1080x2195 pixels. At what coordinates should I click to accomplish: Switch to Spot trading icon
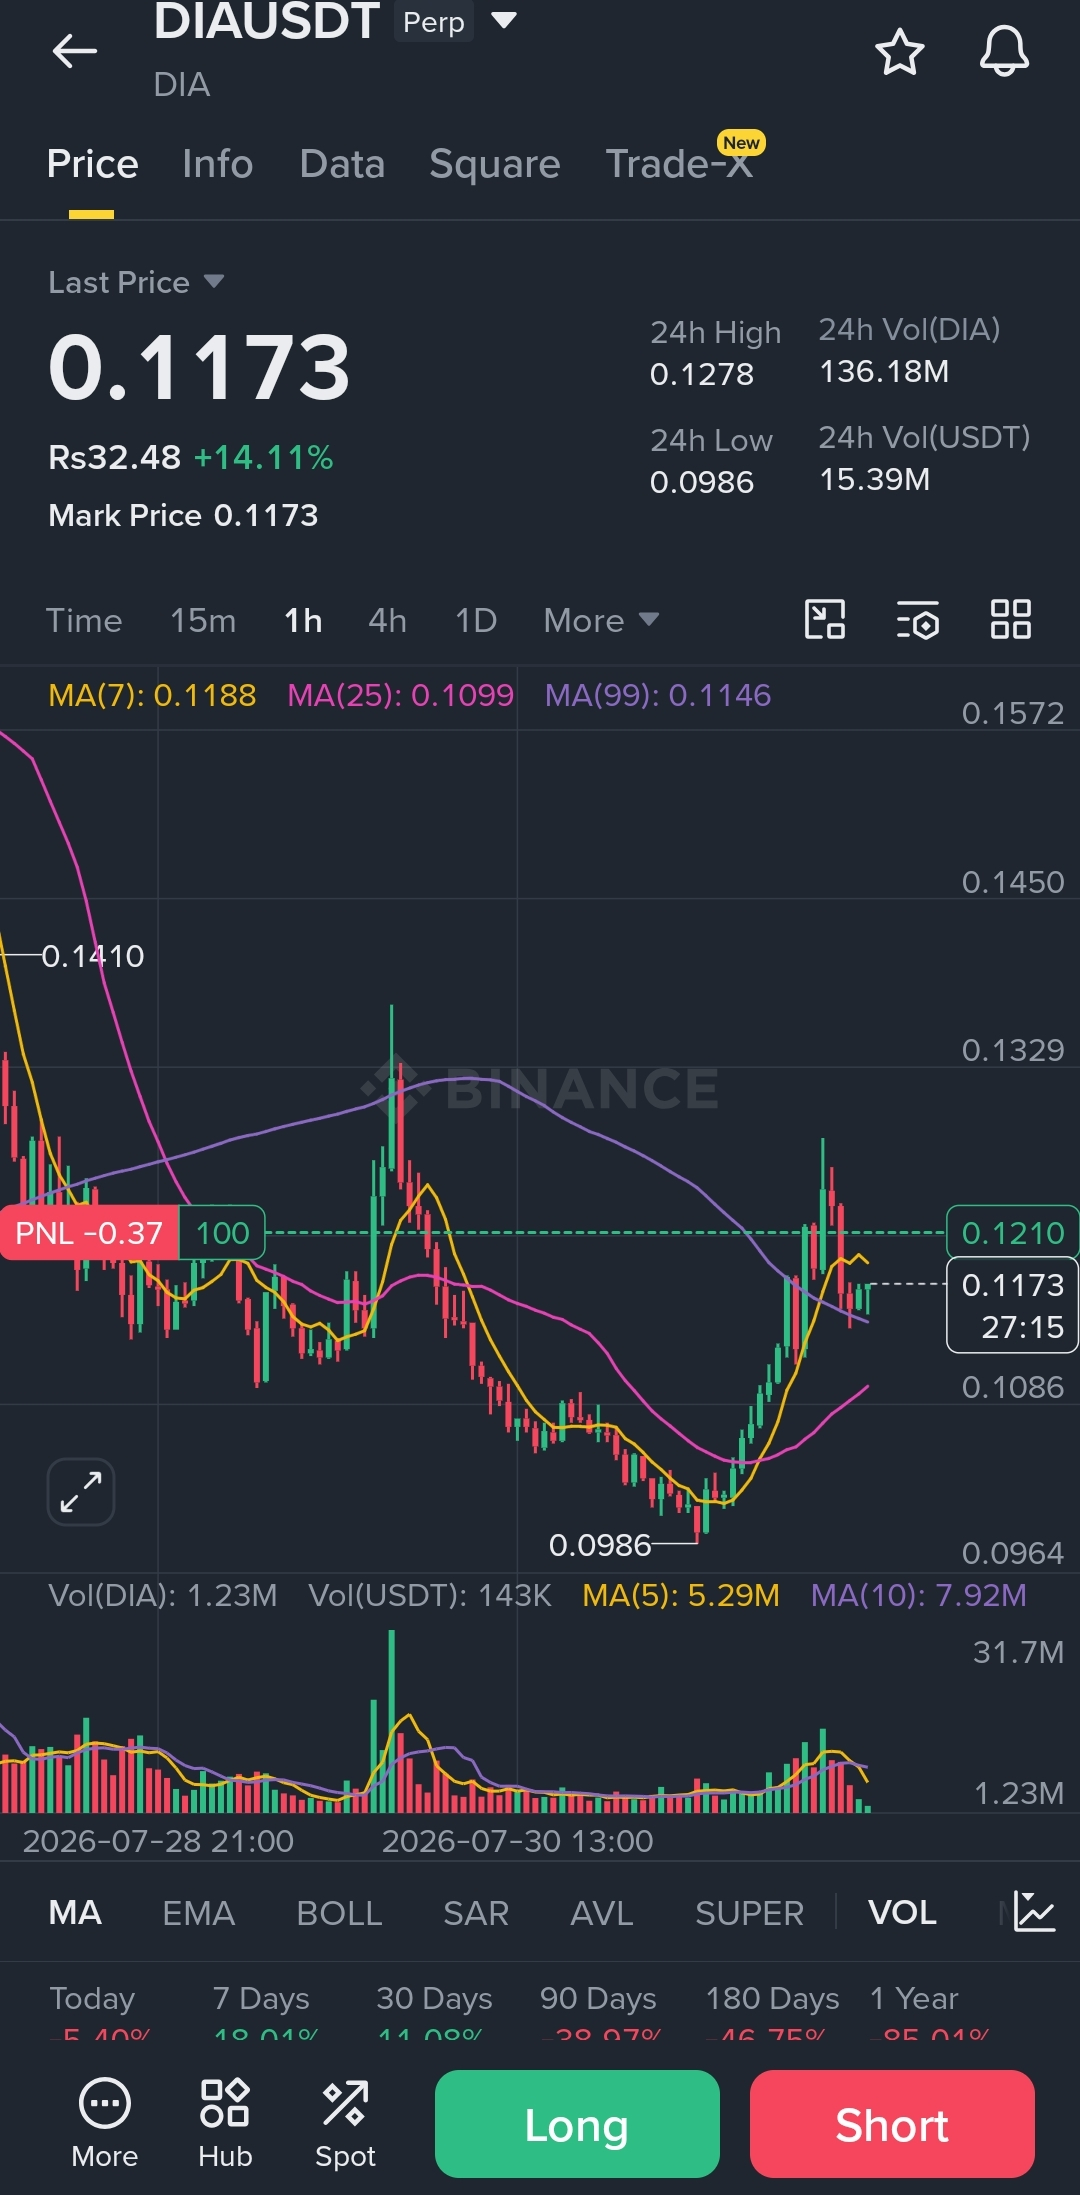pos(345,2123)
